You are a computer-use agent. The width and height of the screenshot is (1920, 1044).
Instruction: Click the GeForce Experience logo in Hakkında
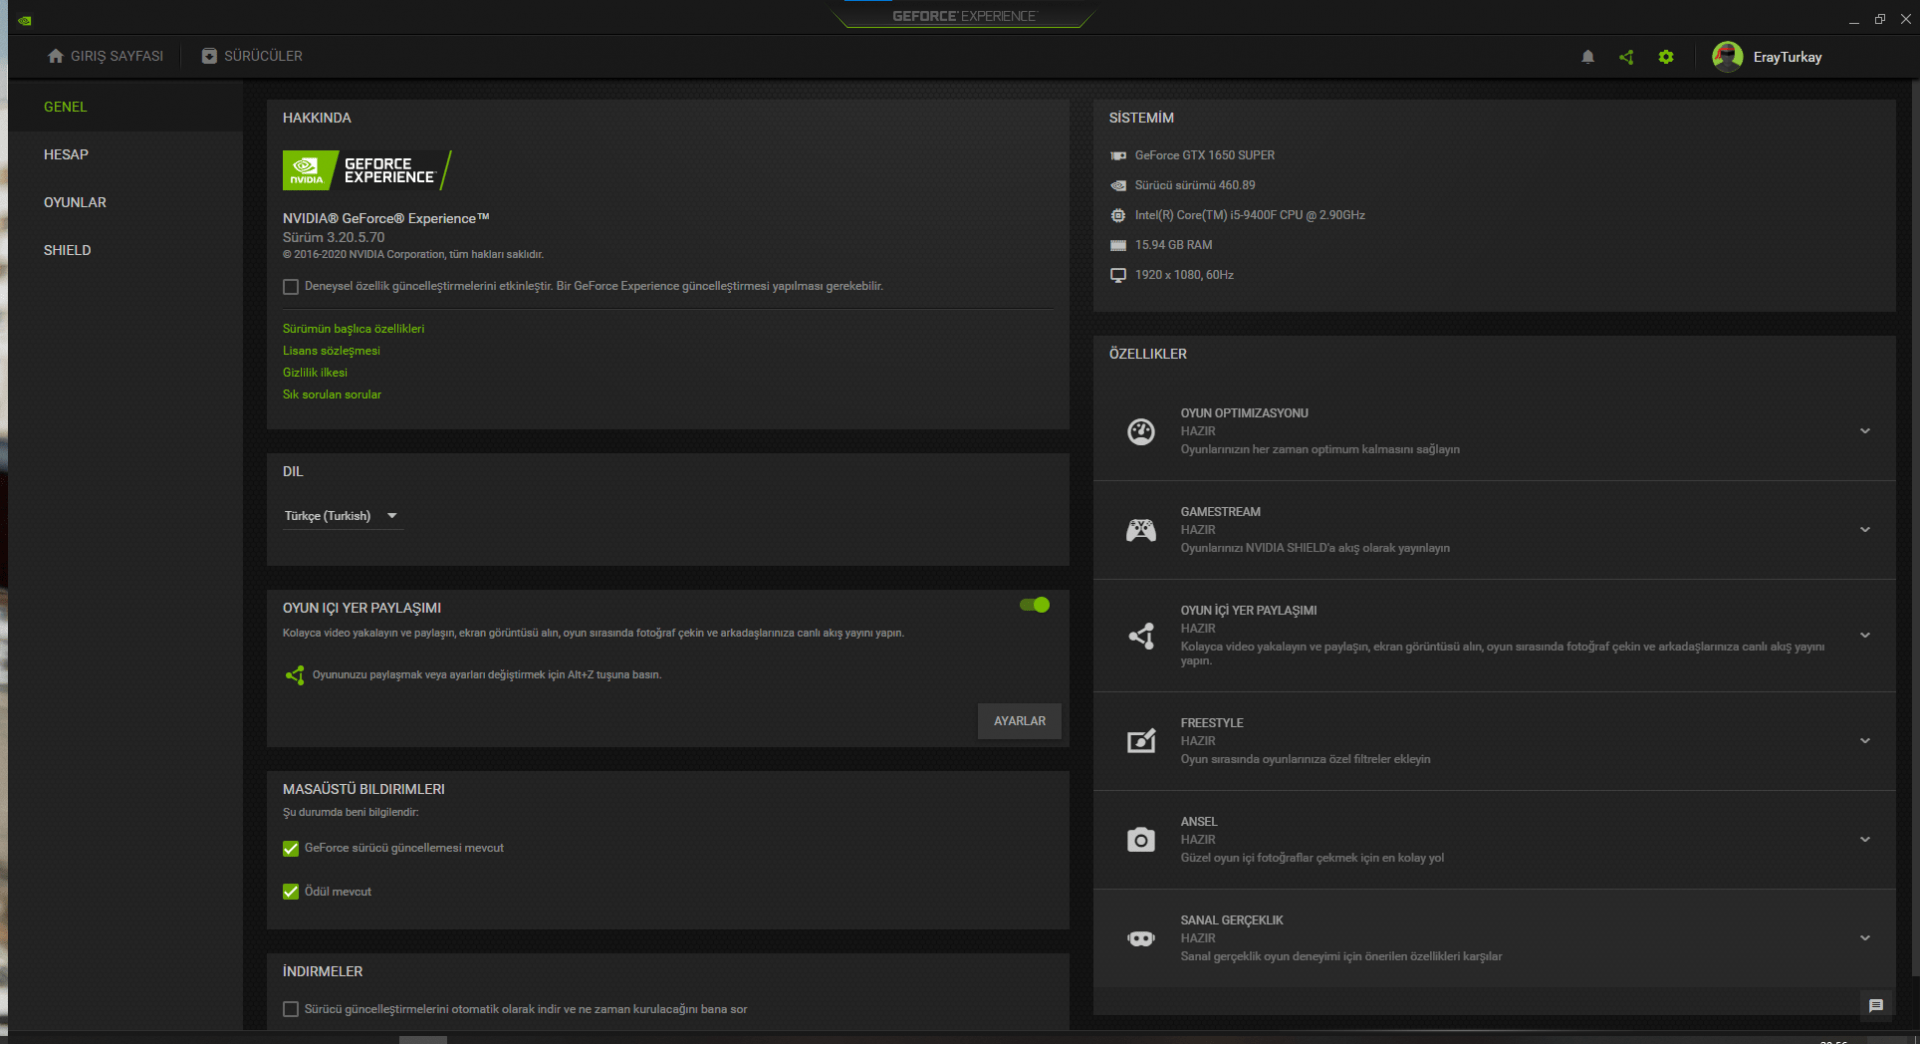(x=367, y=170)
